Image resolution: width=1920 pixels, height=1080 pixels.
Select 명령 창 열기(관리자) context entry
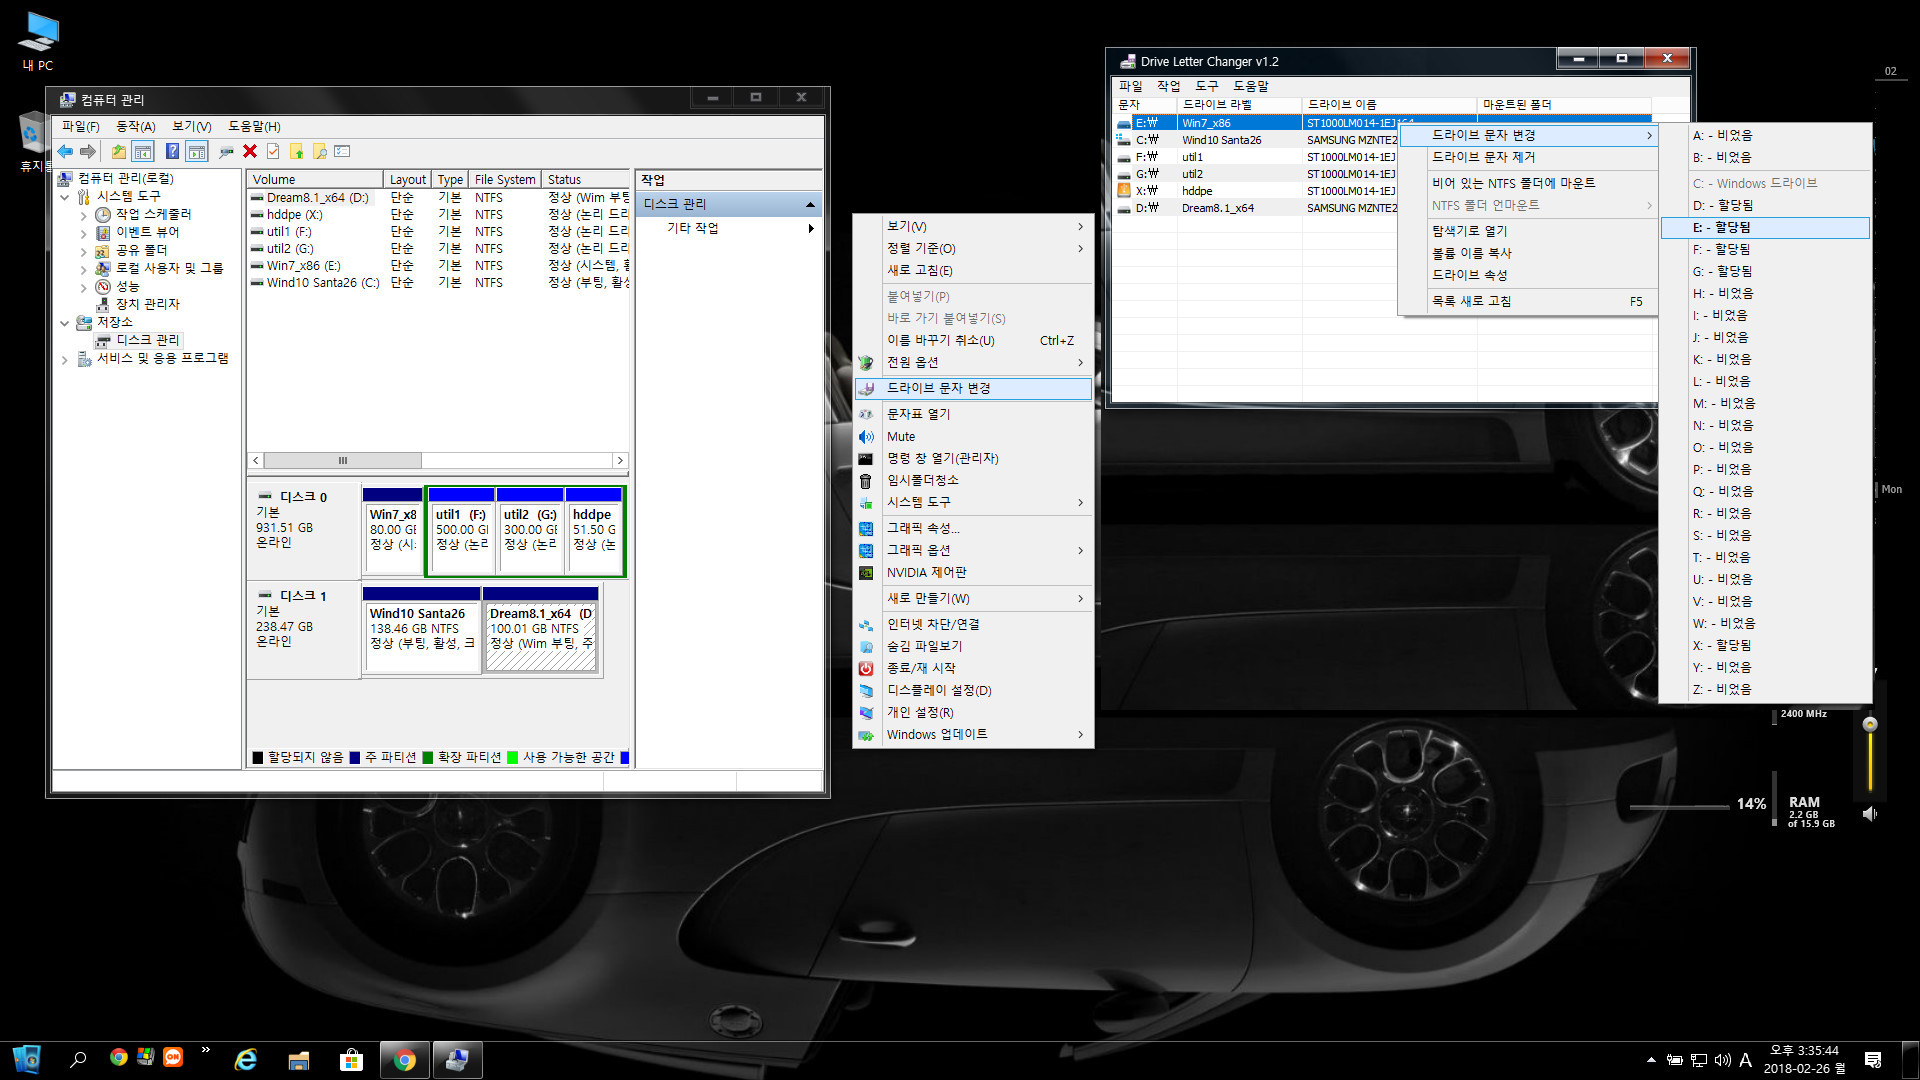click(973, 458)
